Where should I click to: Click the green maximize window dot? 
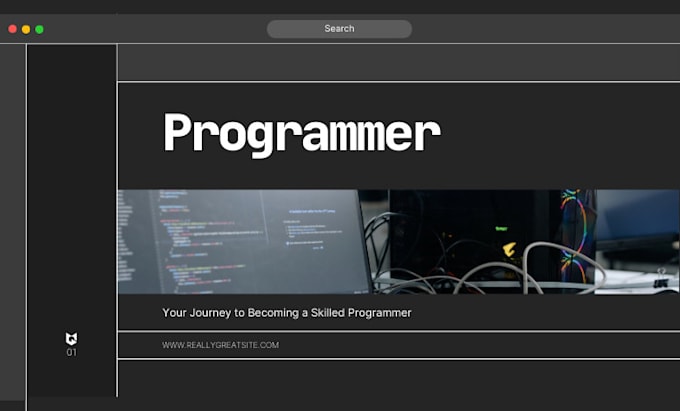pos(39,29)
